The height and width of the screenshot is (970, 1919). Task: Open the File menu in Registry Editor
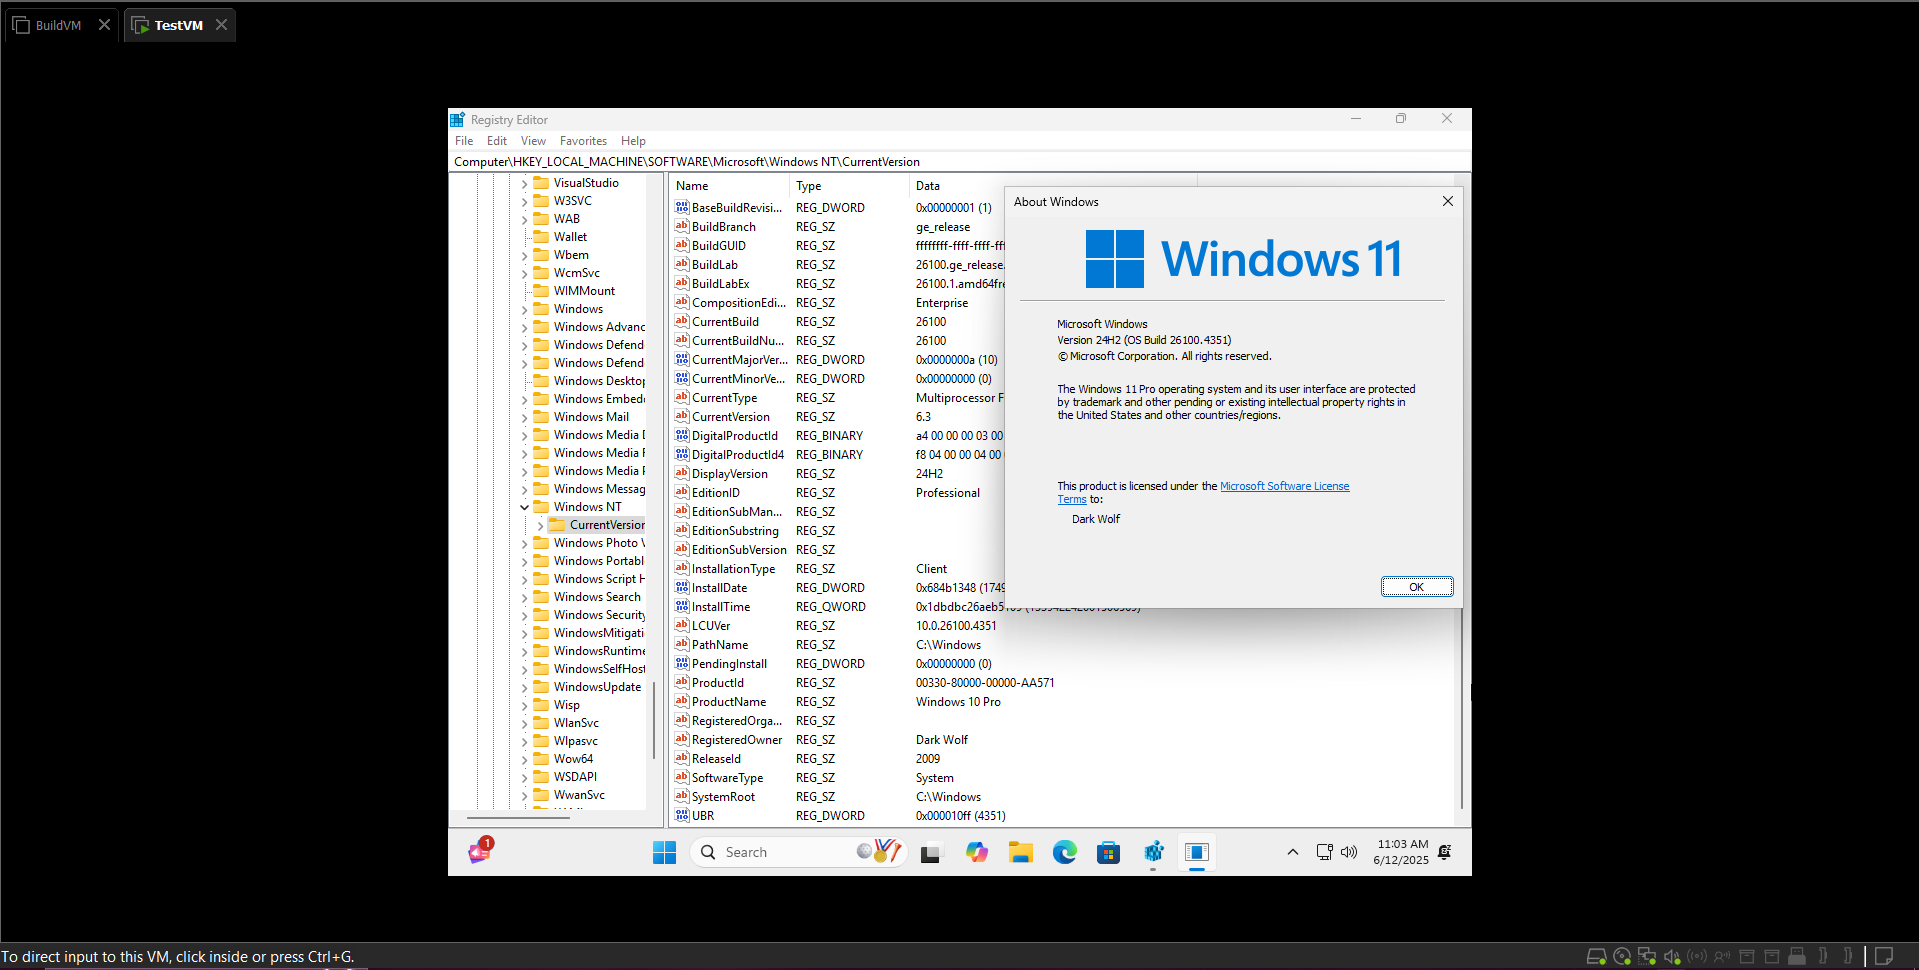[464, 141]
